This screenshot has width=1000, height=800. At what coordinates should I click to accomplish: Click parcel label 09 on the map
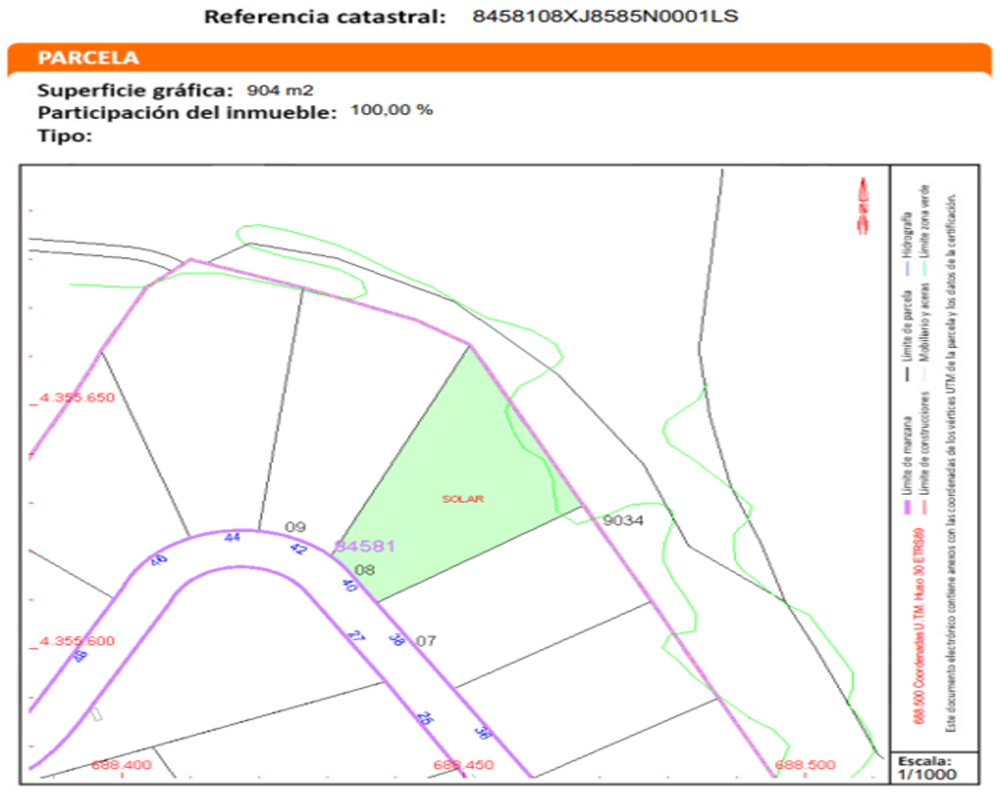pyautogui.click(x=295, y=527)
